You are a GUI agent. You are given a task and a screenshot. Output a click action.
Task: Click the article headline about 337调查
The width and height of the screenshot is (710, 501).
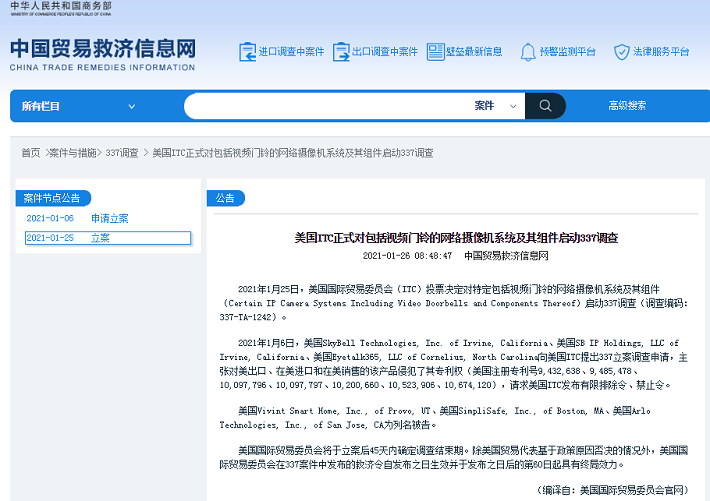click(456, 238)
